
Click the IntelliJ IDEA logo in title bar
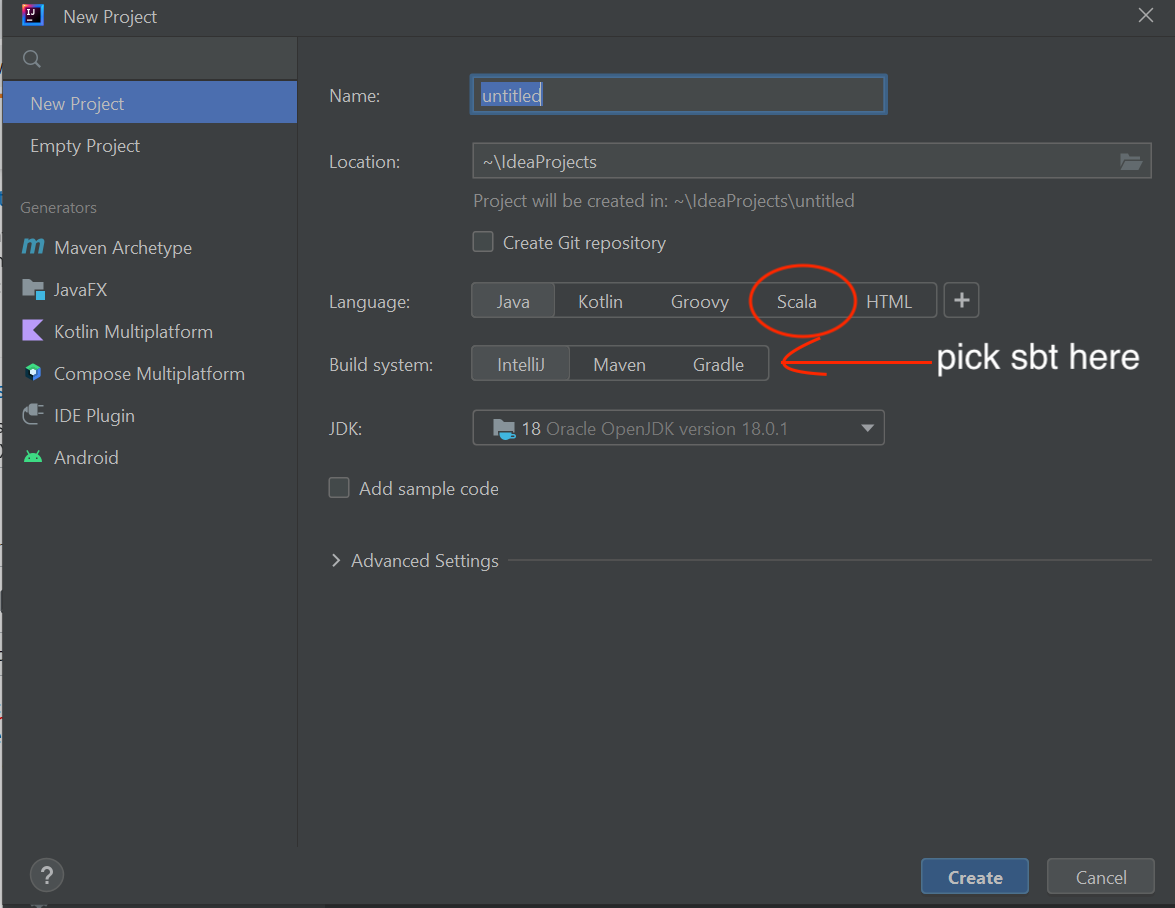click(33, 16)
